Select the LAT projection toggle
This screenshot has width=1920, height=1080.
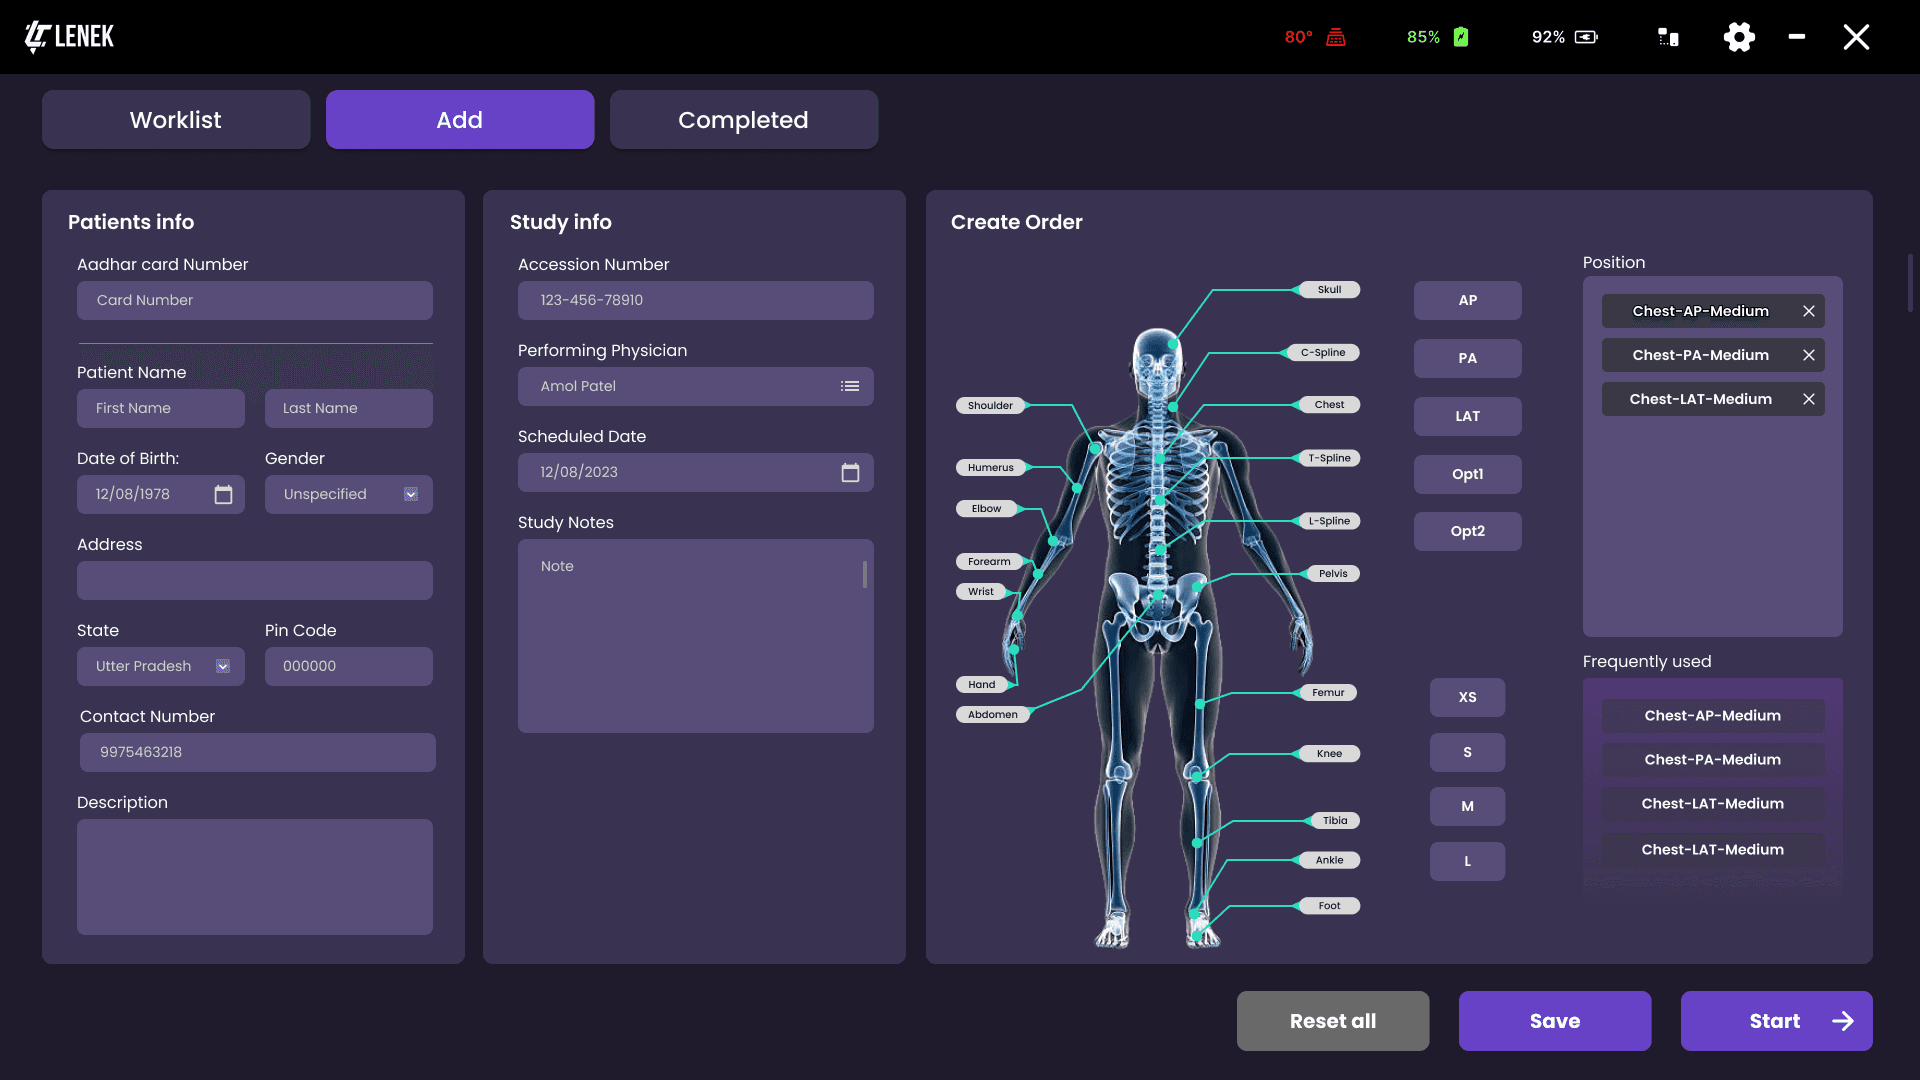(x=1467, y=416)
